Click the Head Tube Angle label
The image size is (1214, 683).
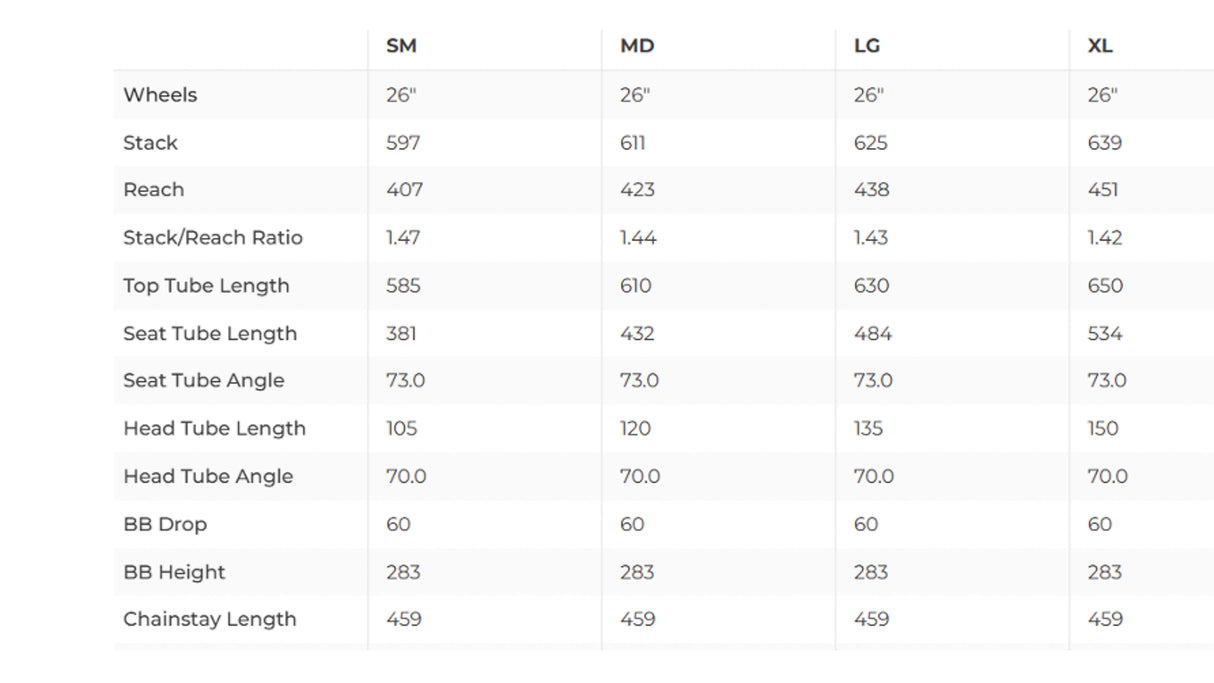point(208,477)
